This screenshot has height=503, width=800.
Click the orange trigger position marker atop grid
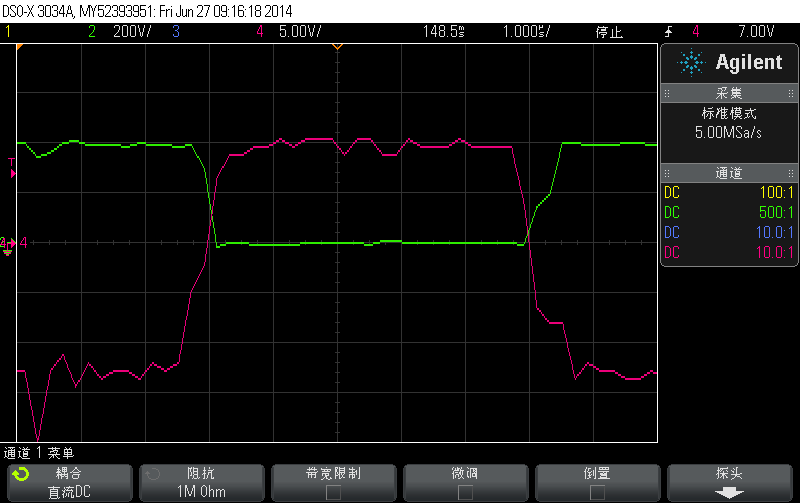point(337,47)
